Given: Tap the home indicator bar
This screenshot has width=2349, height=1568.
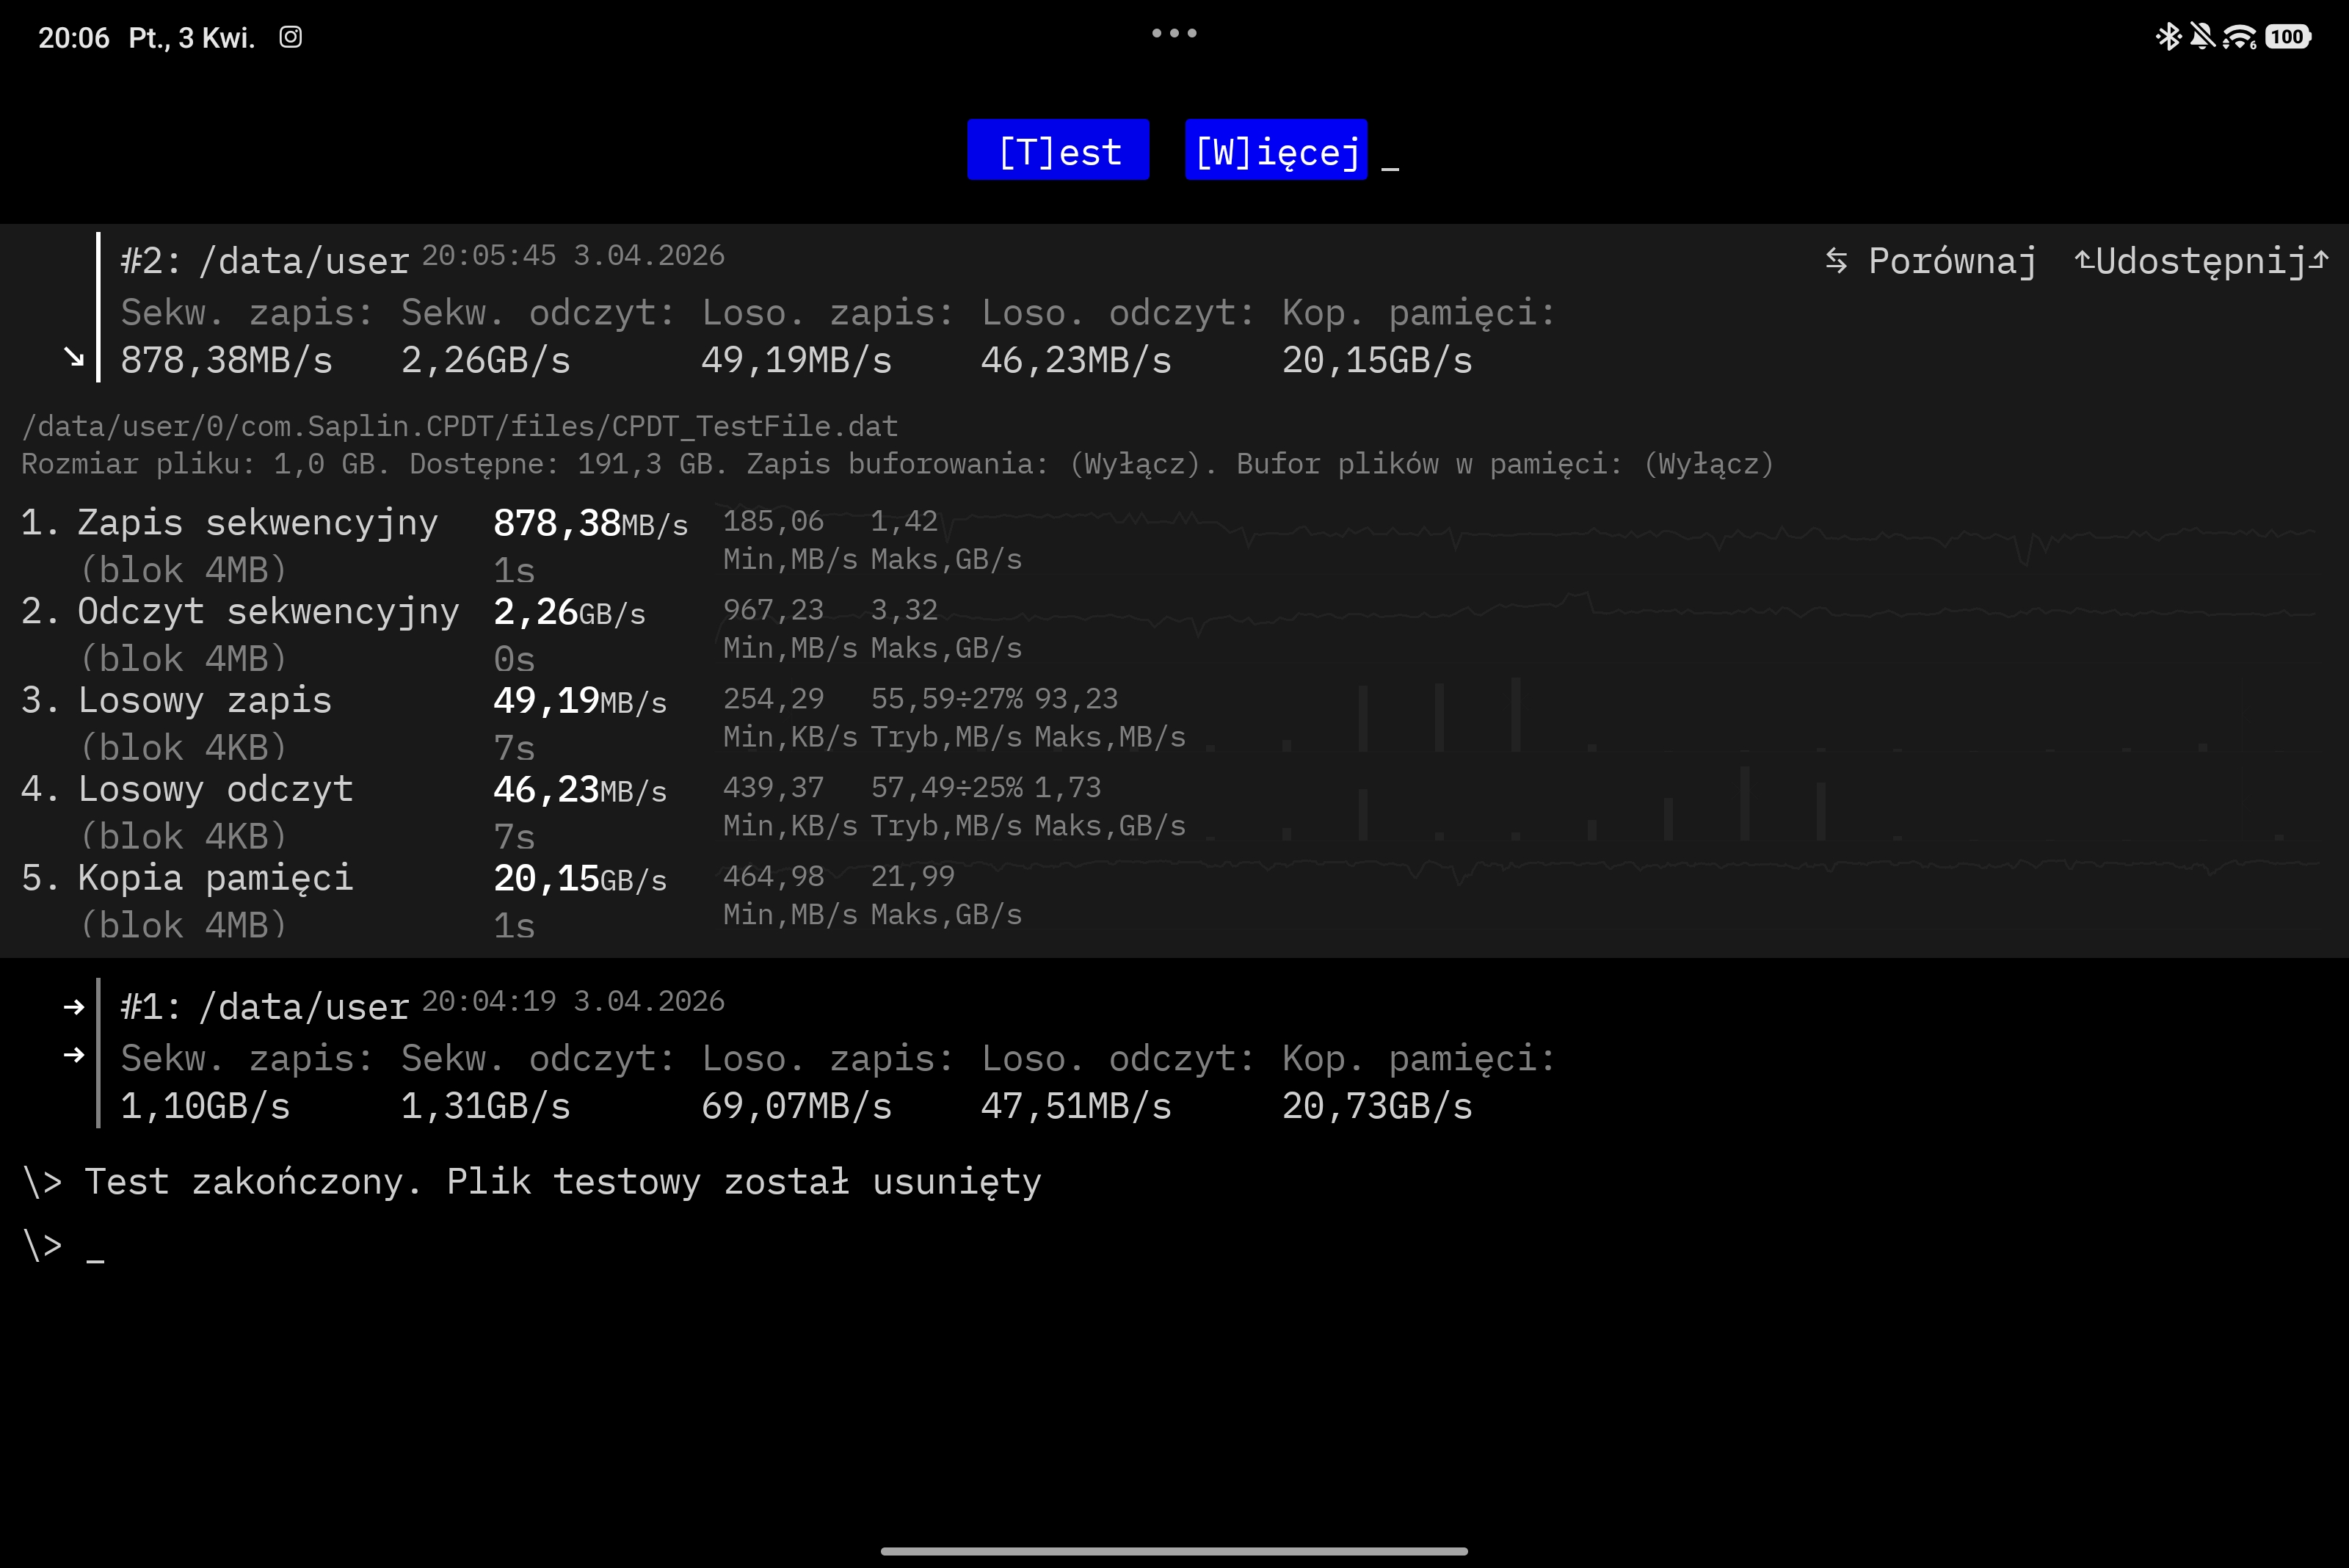Looking at the screenshot, I should pos(1174,1551).
